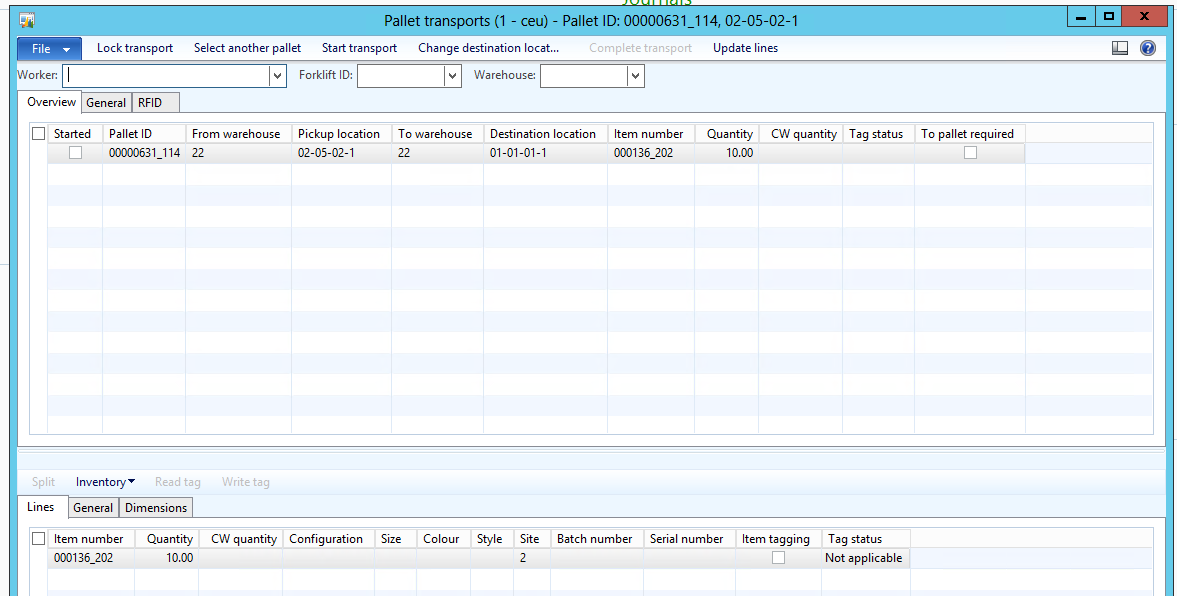1177x596 pixels.
Task: Expand the Warehouse dropdown arrow
Action: pos(635,76)
